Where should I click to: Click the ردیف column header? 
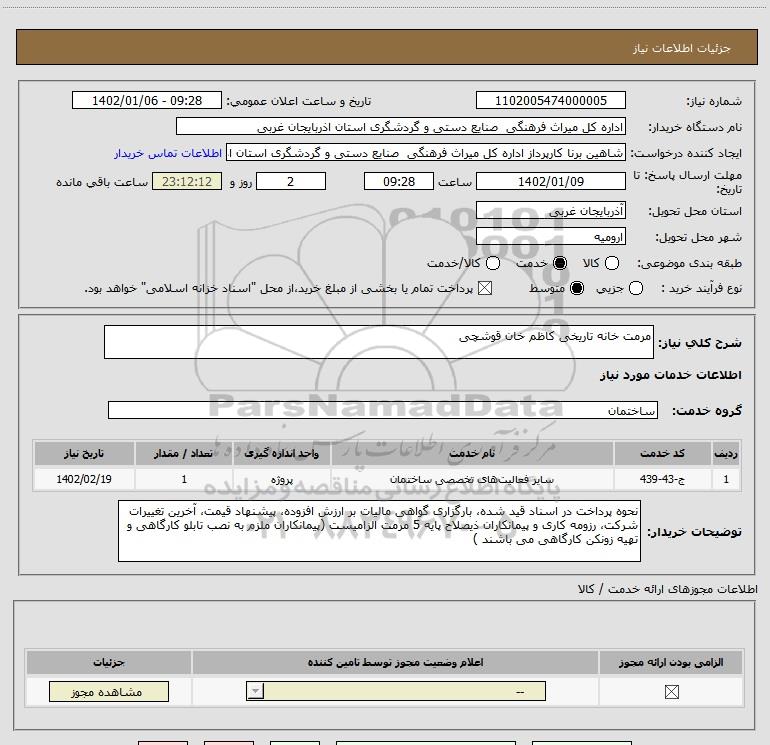[726, 453]
